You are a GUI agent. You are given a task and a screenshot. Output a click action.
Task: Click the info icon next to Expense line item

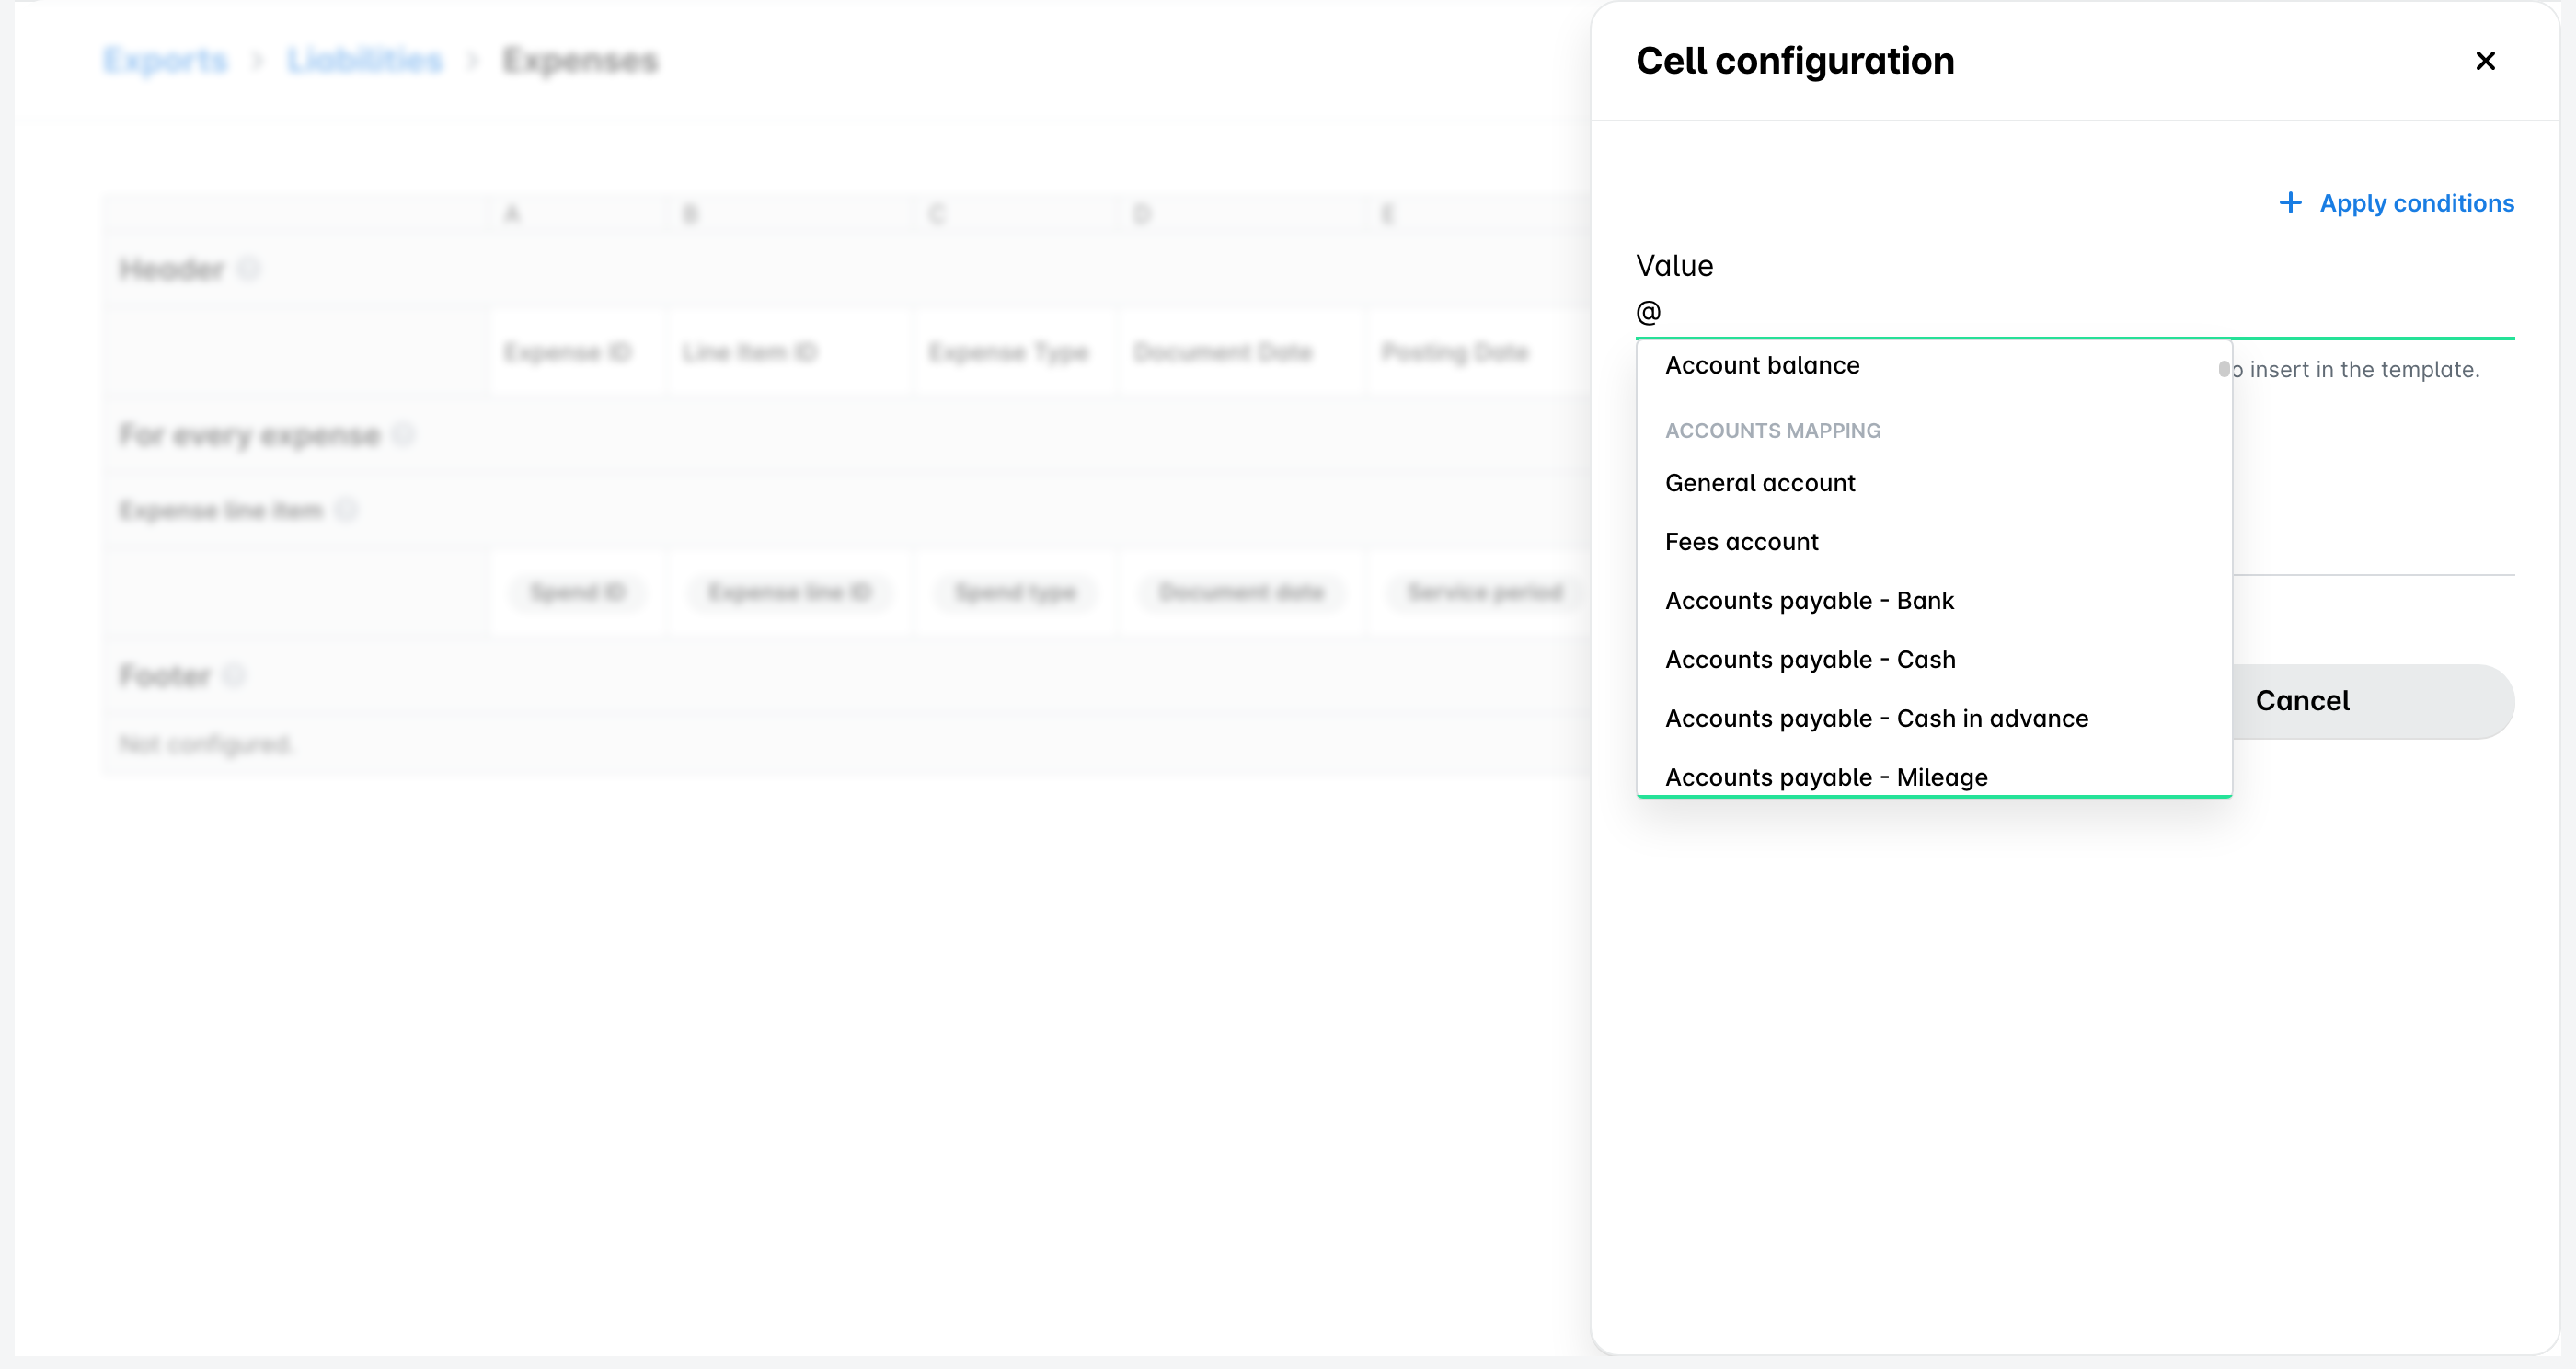coord(346,511)
